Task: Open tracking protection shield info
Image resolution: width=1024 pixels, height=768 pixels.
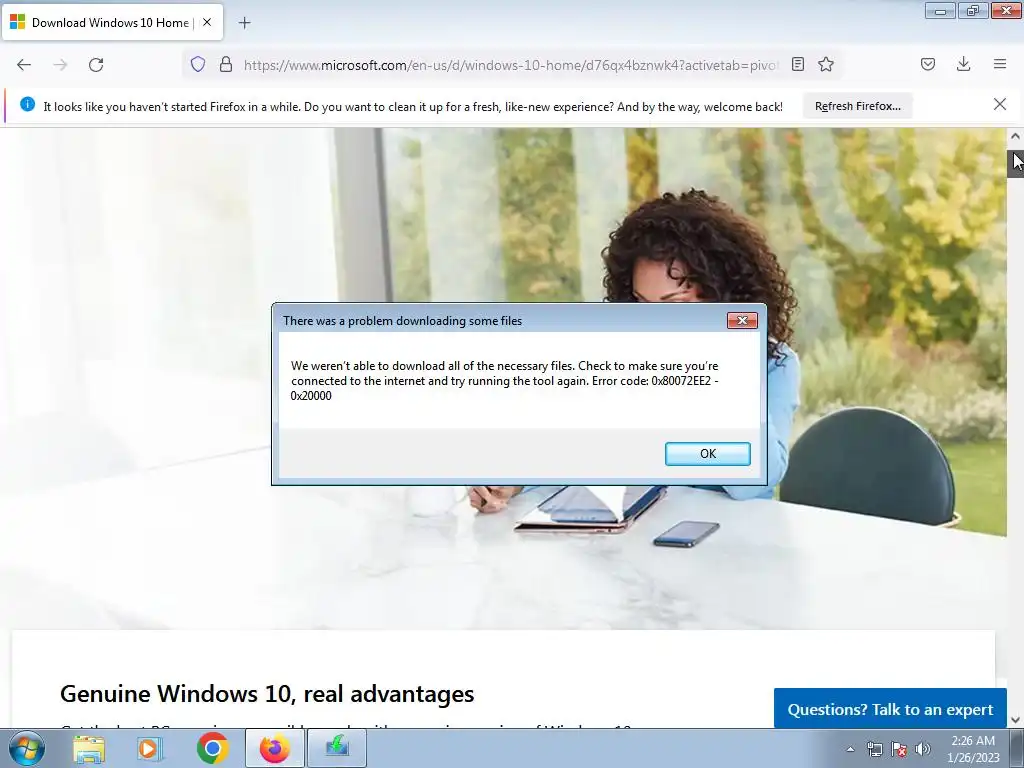Action: (198, 64)
